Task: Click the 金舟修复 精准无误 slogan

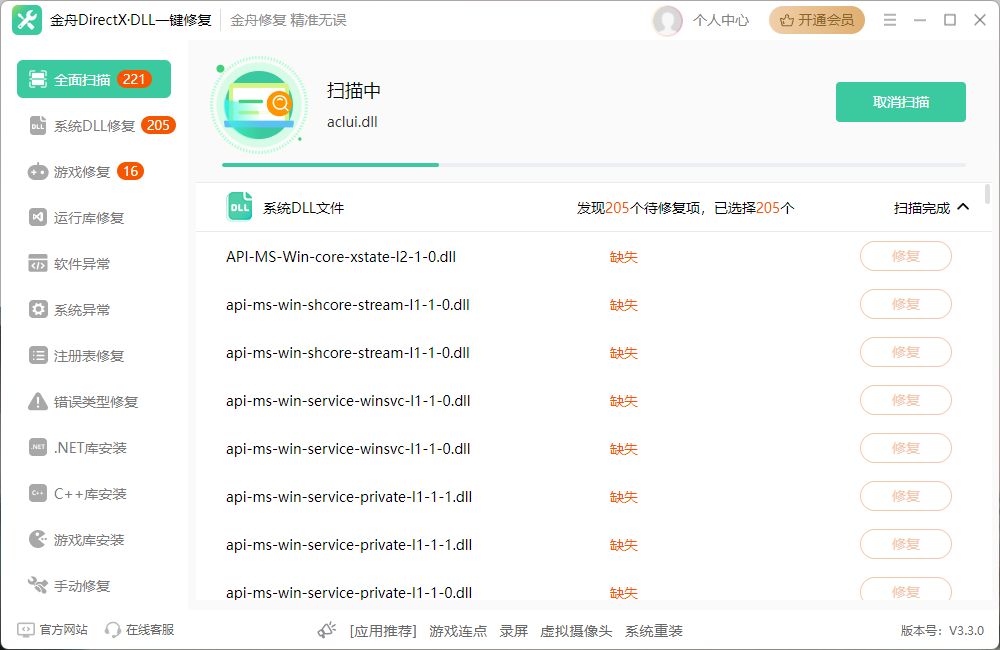Action: tap(288, 20)
